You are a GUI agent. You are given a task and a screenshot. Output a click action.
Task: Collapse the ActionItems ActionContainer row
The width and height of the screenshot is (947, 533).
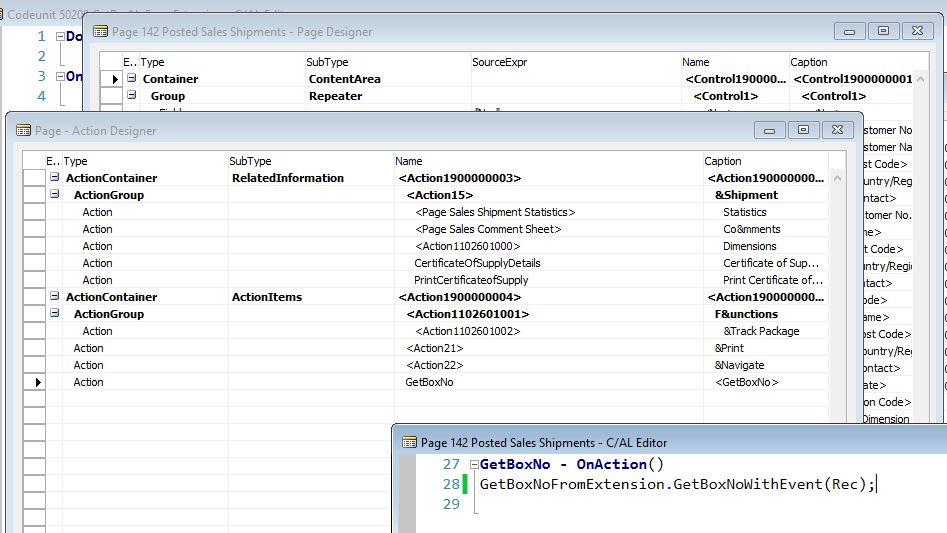(x=55, y=297)
